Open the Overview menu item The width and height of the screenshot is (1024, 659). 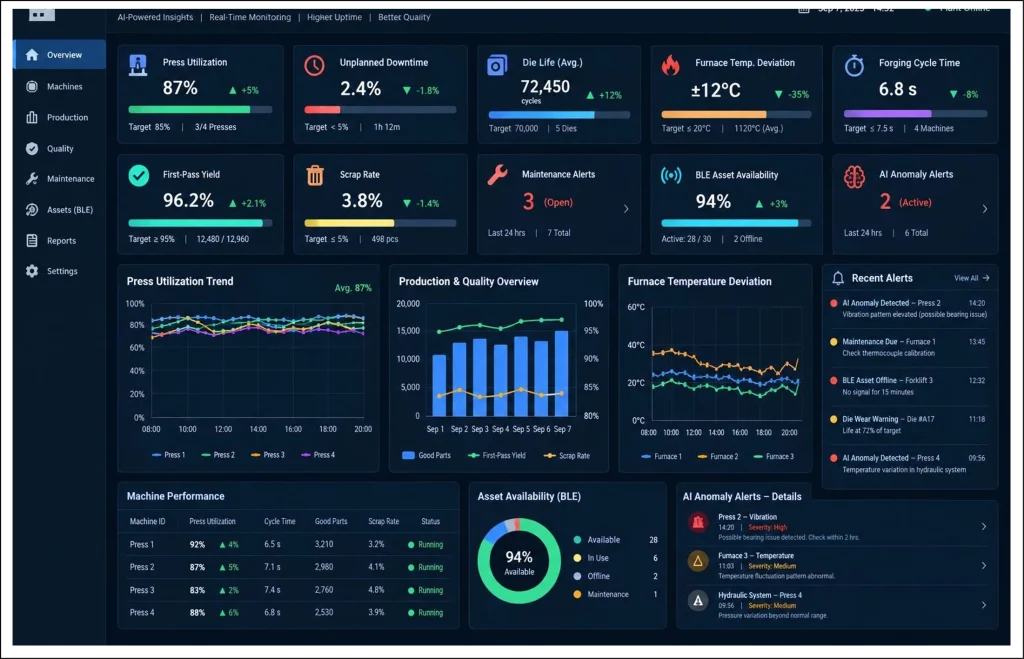[x=59, y=55]
